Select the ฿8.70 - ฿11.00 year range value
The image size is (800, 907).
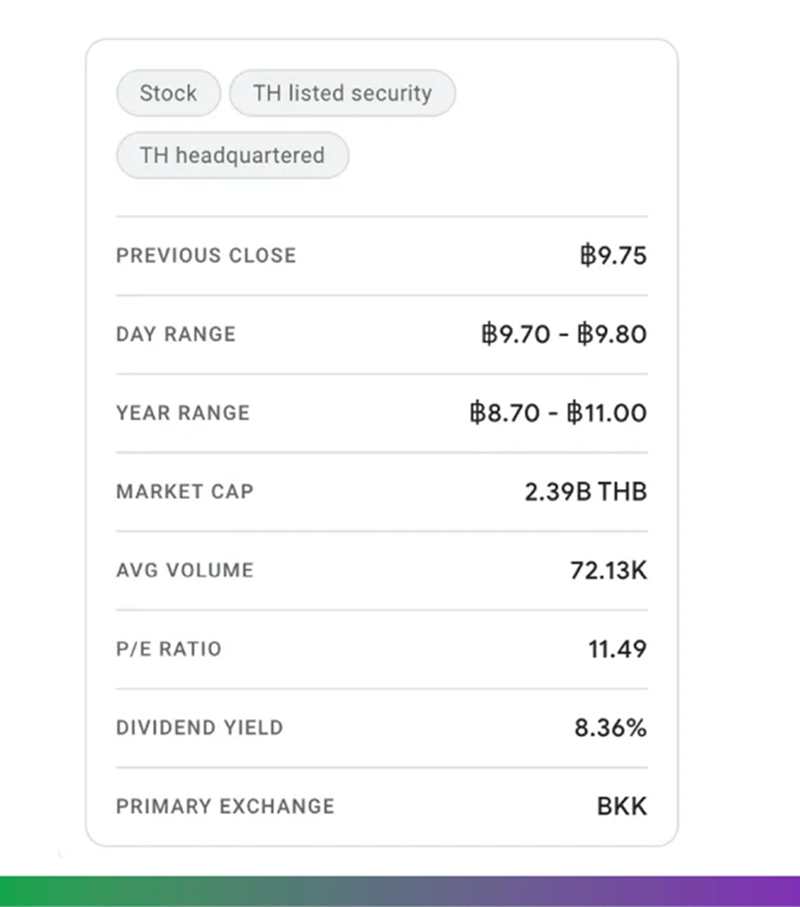click(558, 412)
